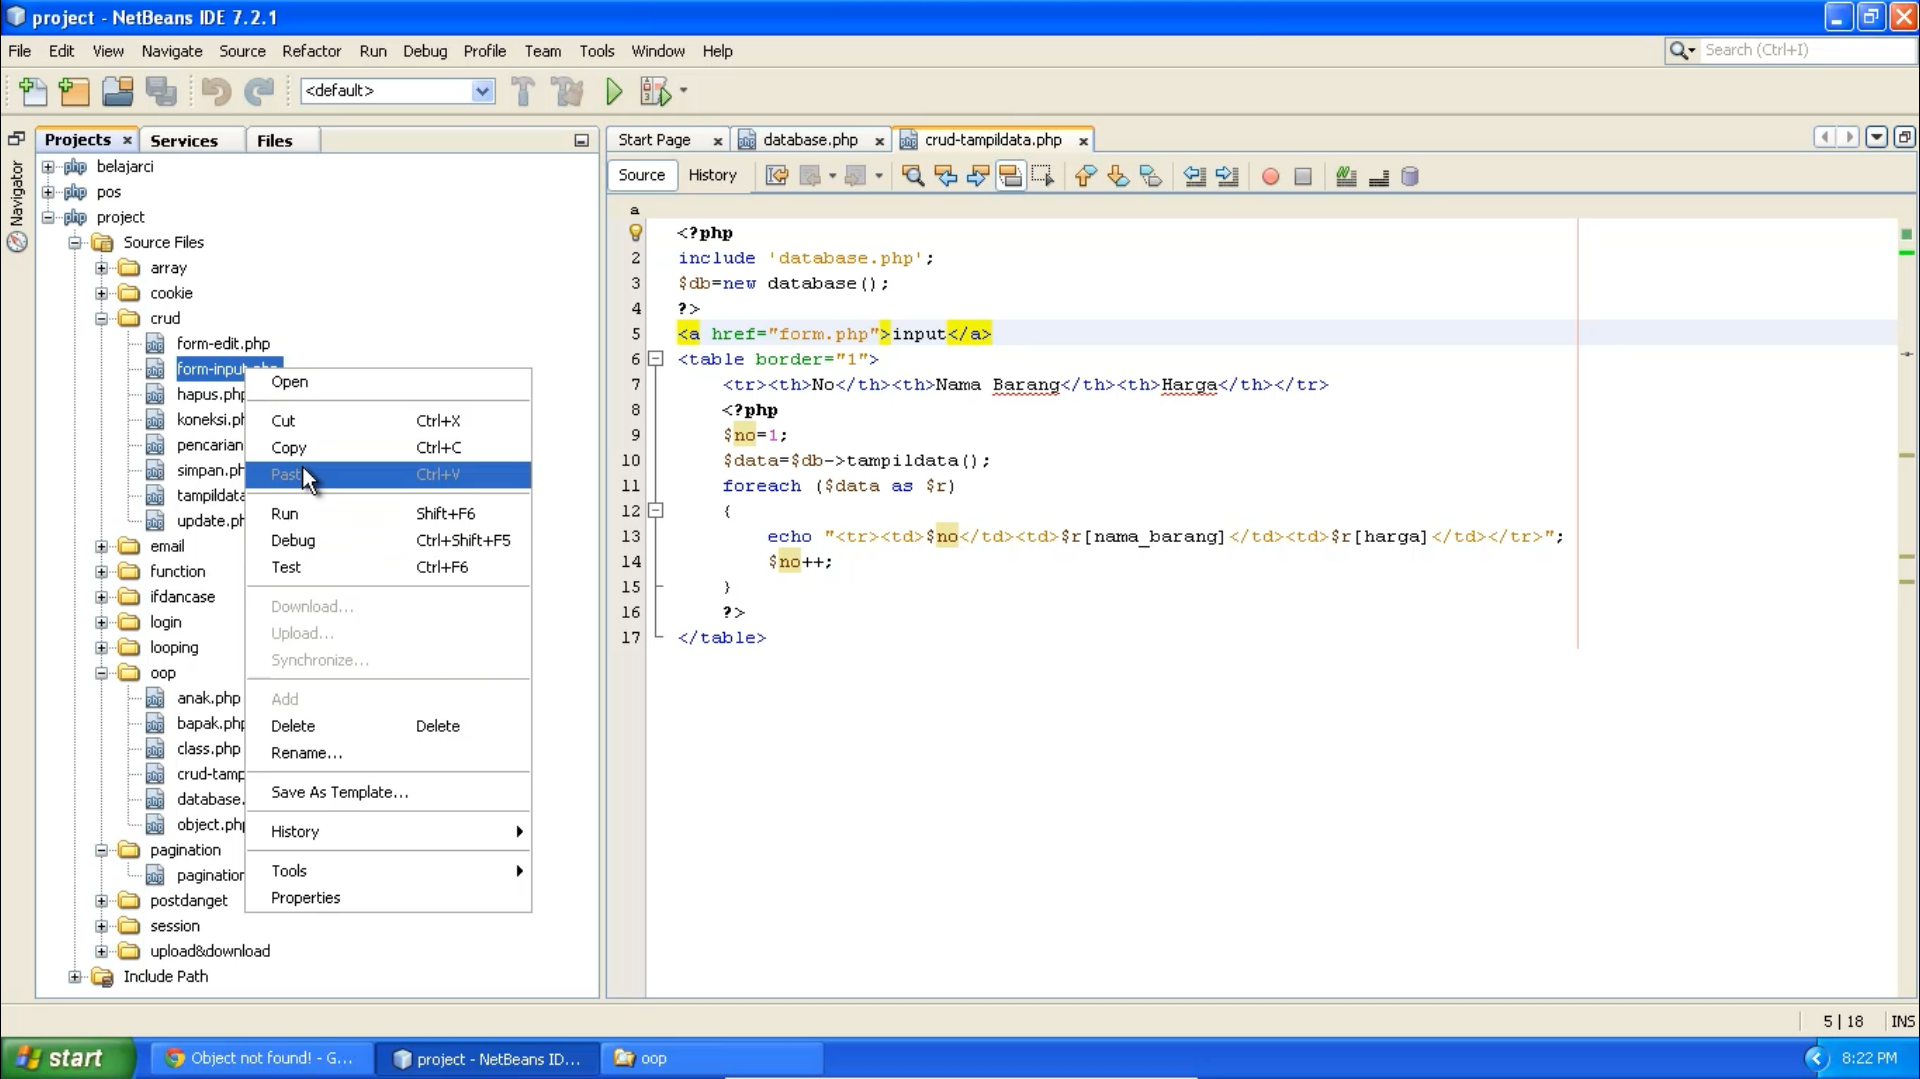Viewport: 1920px width, 1079px height.
Task: Save all files
Action: pyautogui.click(x=161, y=91)
